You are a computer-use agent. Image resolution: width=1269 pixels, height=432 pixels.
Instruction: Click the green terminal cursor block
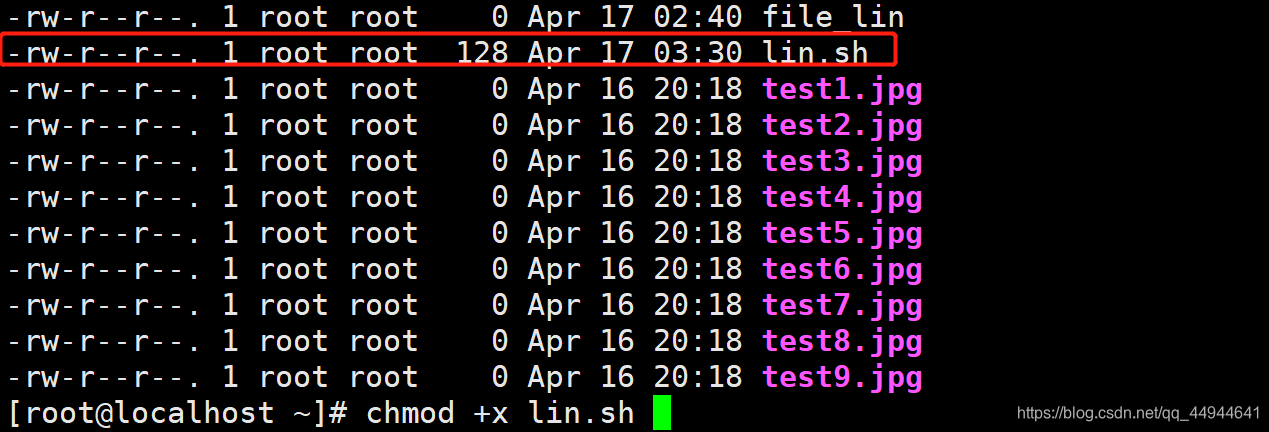661,414
